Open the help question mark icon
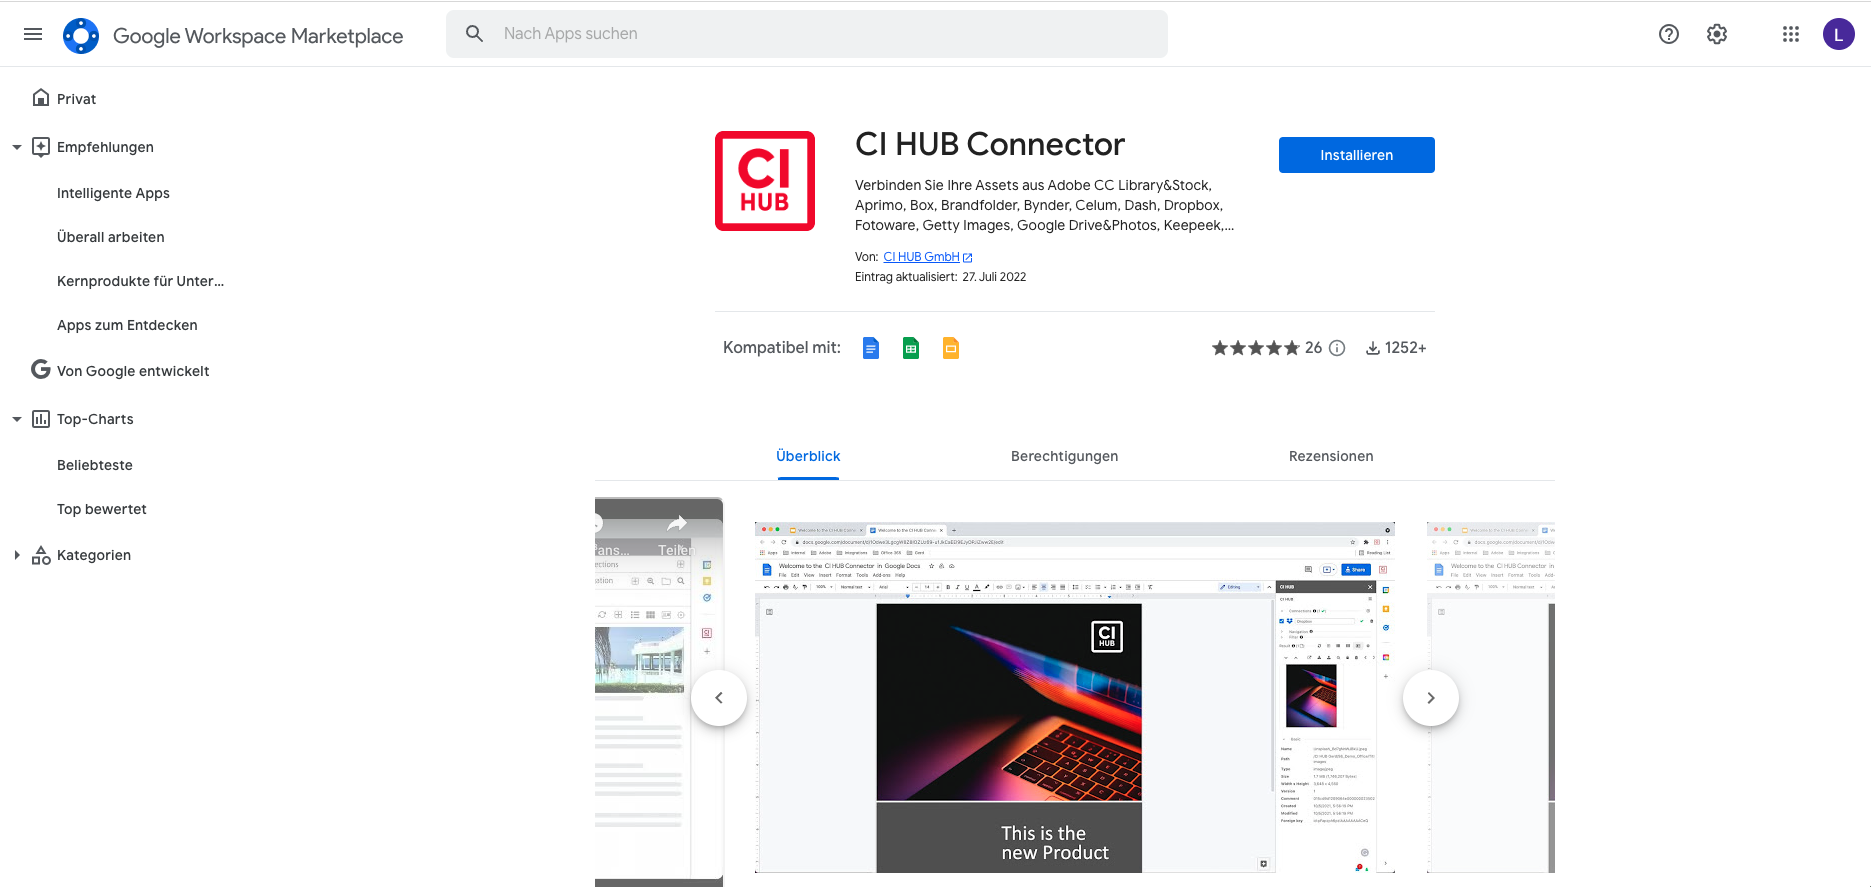This screenshot has width=1871, height=887. (1669, 34)
